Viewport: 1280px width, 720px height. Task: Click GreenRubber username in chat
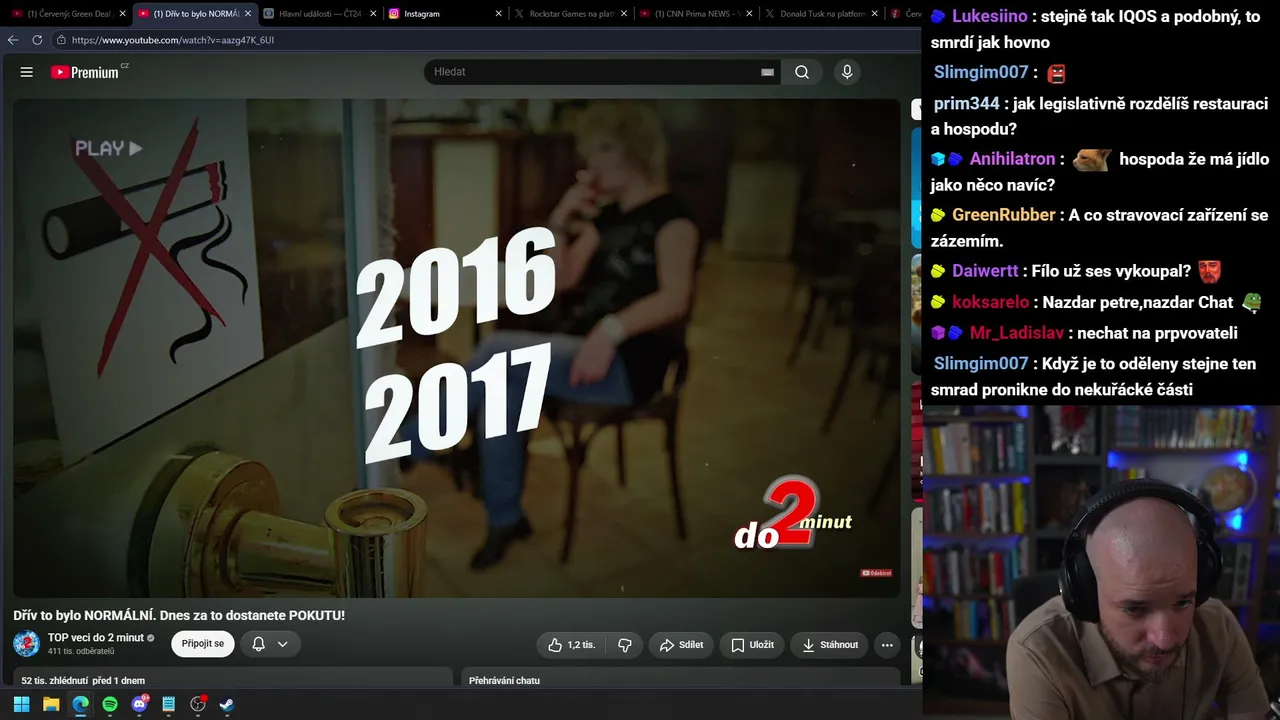(x=1004, y=215)
